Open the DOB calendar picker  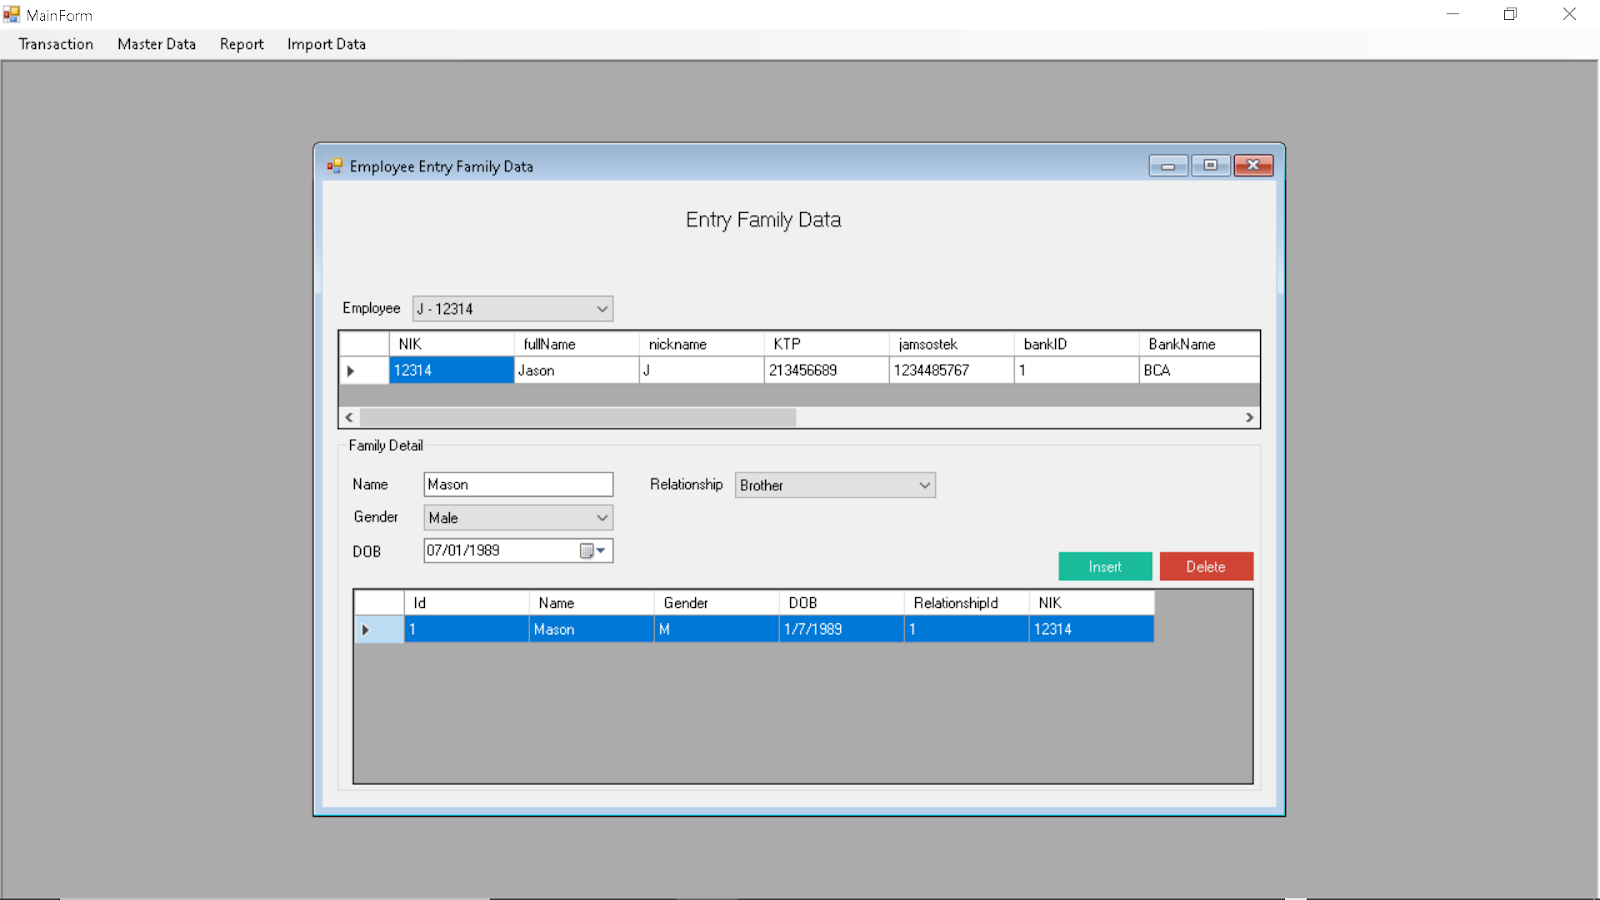click(x=593, y=551)
